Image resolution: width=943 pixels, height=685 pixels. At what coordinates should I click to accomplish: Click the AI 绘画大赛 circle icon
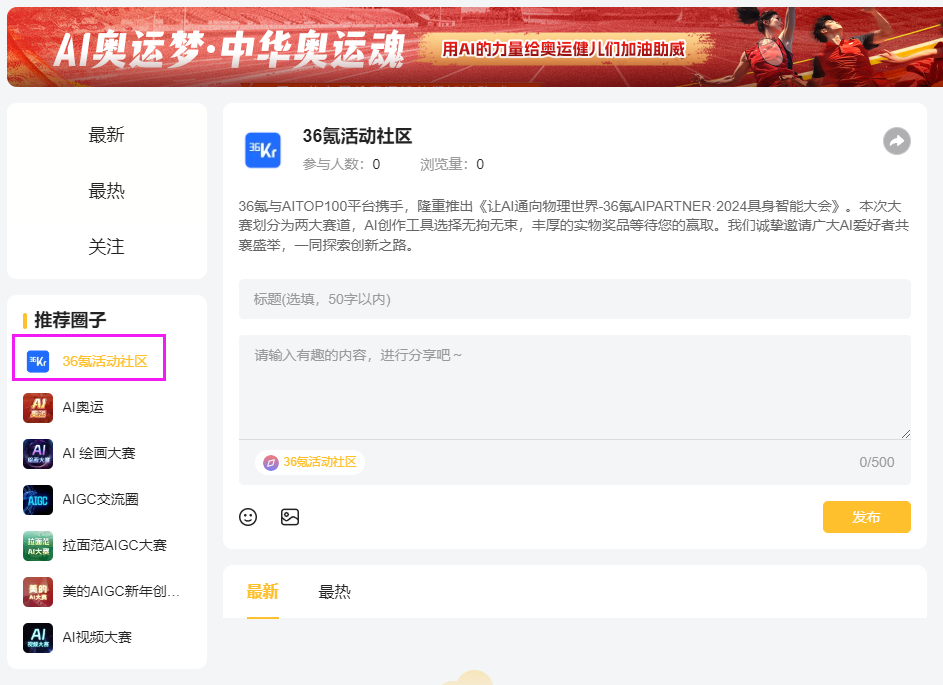tap(37, 453)
